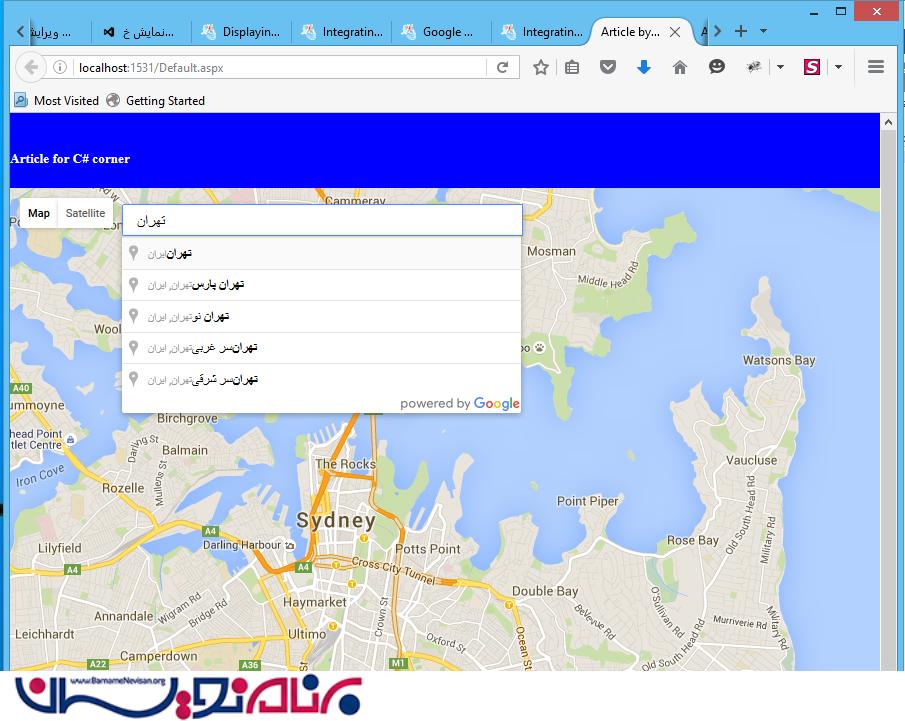This screenshot has height=721, width=905.
Task: Switch the map to Satellite view
Action: tap(85, 213)
